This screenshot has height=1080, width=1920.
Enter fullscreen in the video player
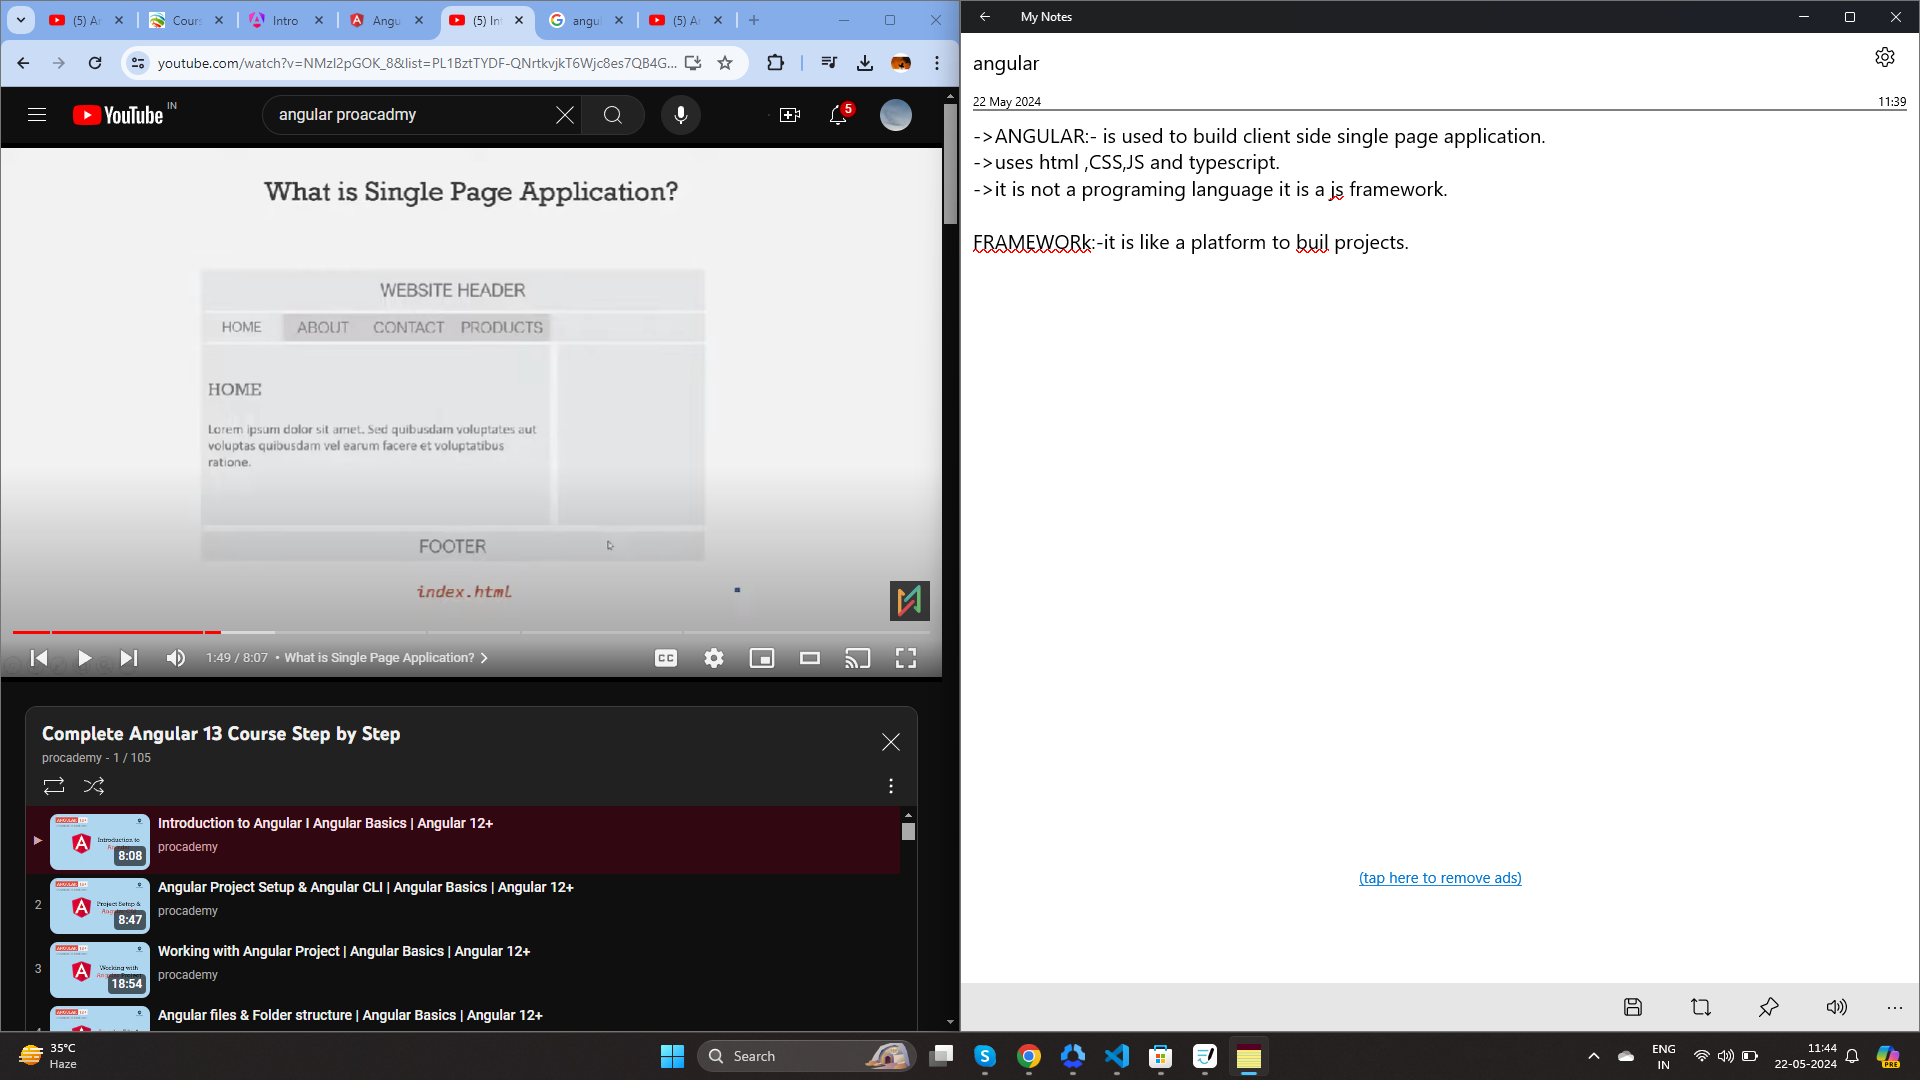coord(905,658)
